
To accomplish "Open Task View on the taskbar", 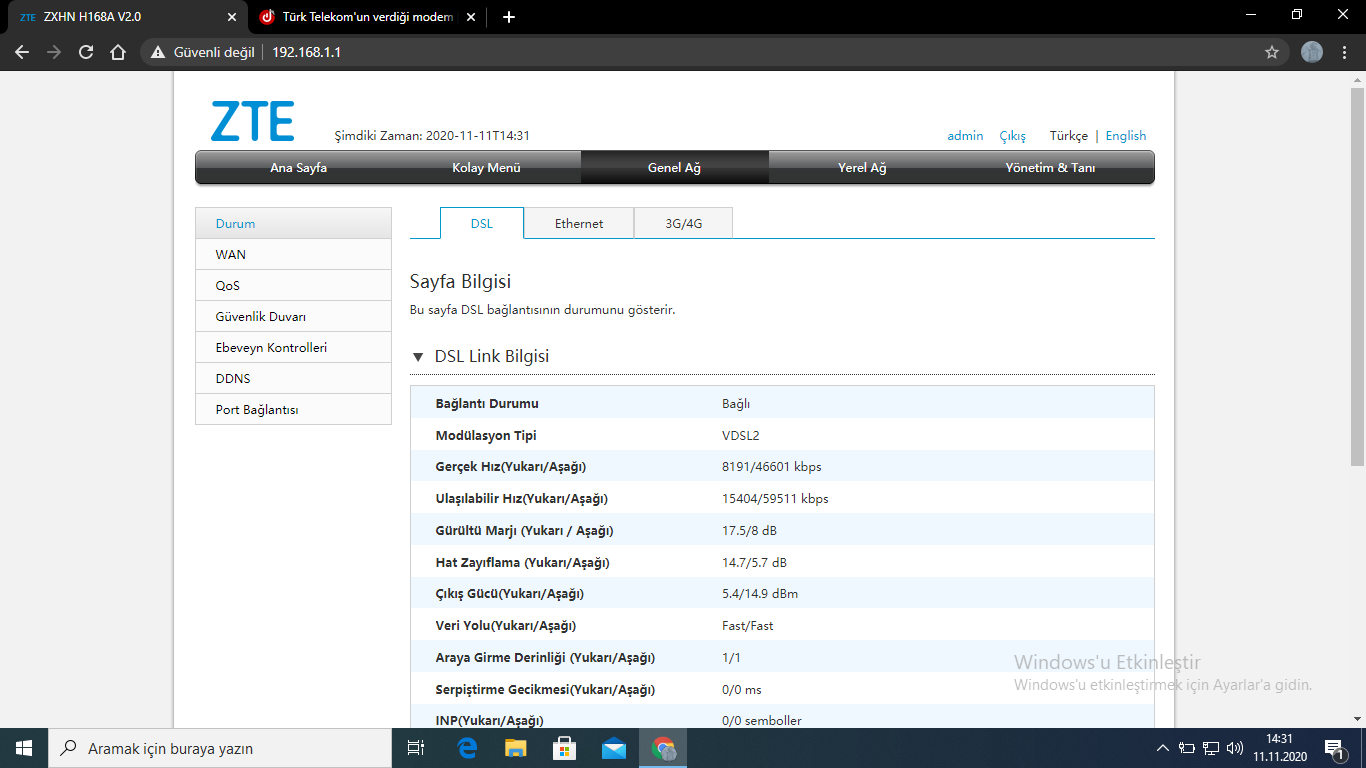I will [x=416, y=748].
